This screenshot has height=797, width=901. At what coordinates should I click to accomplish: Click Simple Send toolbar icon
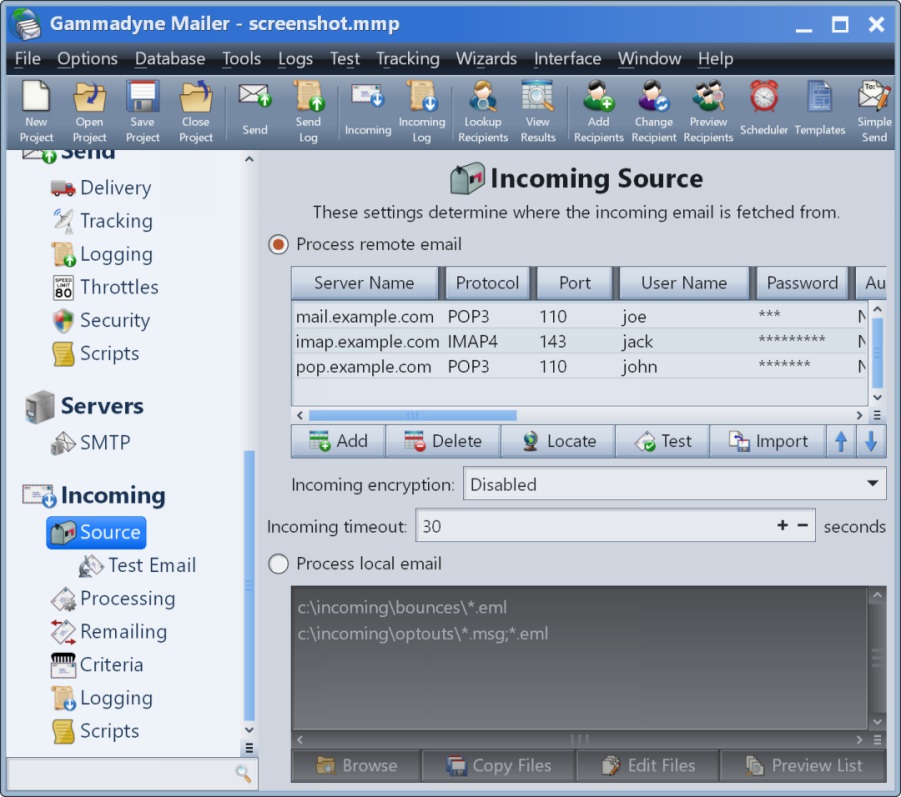pyautogui.click(x=874, y=111)
